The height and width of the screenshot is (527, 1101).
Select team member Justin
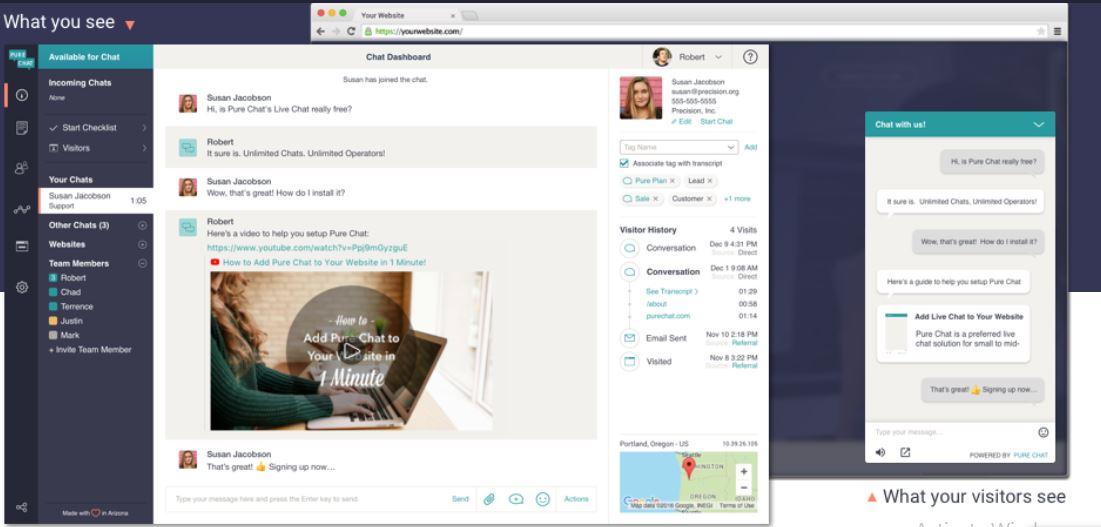click(x=71, y=321)
